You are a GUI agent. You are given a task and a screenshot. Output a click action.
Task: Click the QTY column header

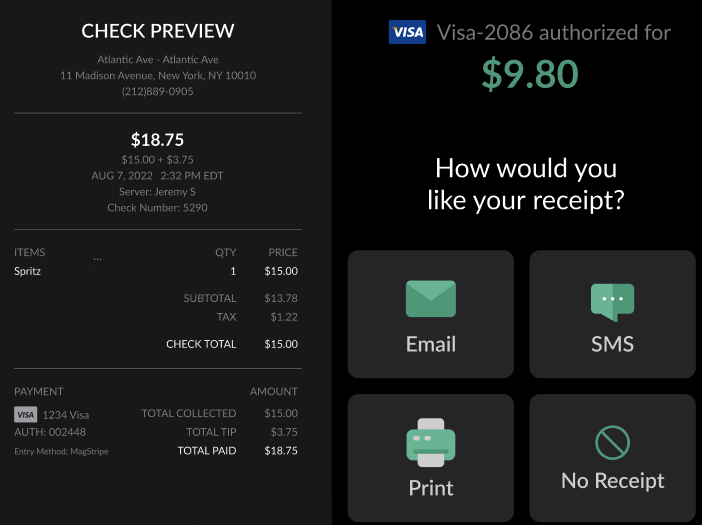225,252
